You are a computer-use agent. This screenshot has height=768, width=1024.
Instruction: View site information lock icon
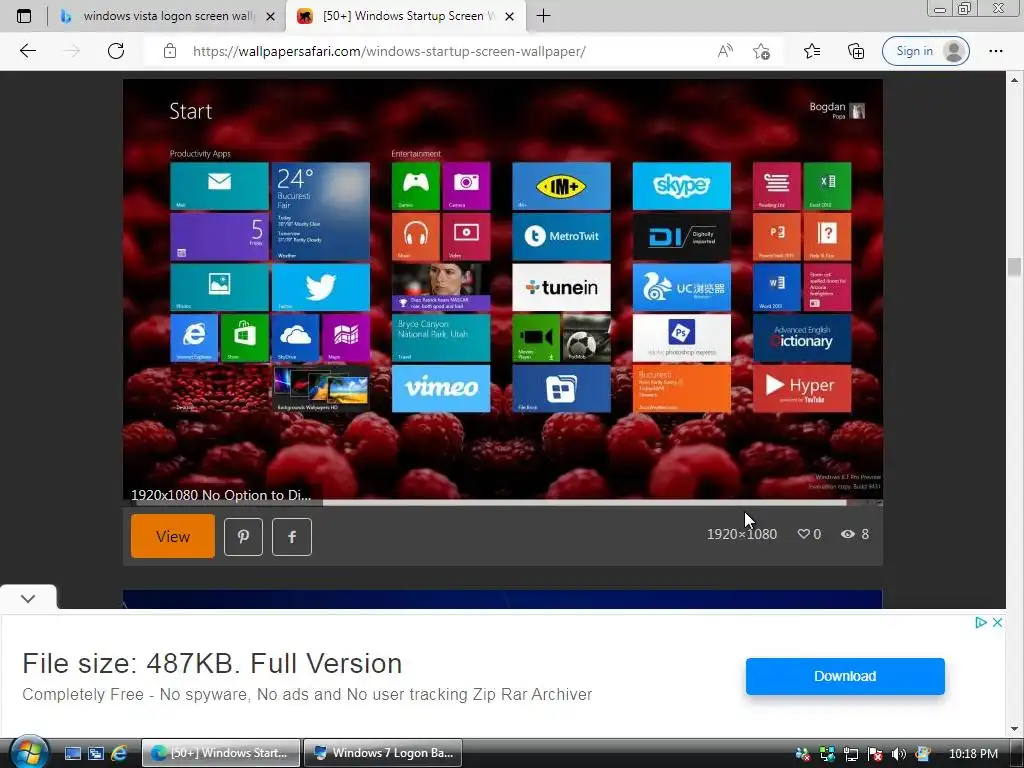(x=170, y=51)
